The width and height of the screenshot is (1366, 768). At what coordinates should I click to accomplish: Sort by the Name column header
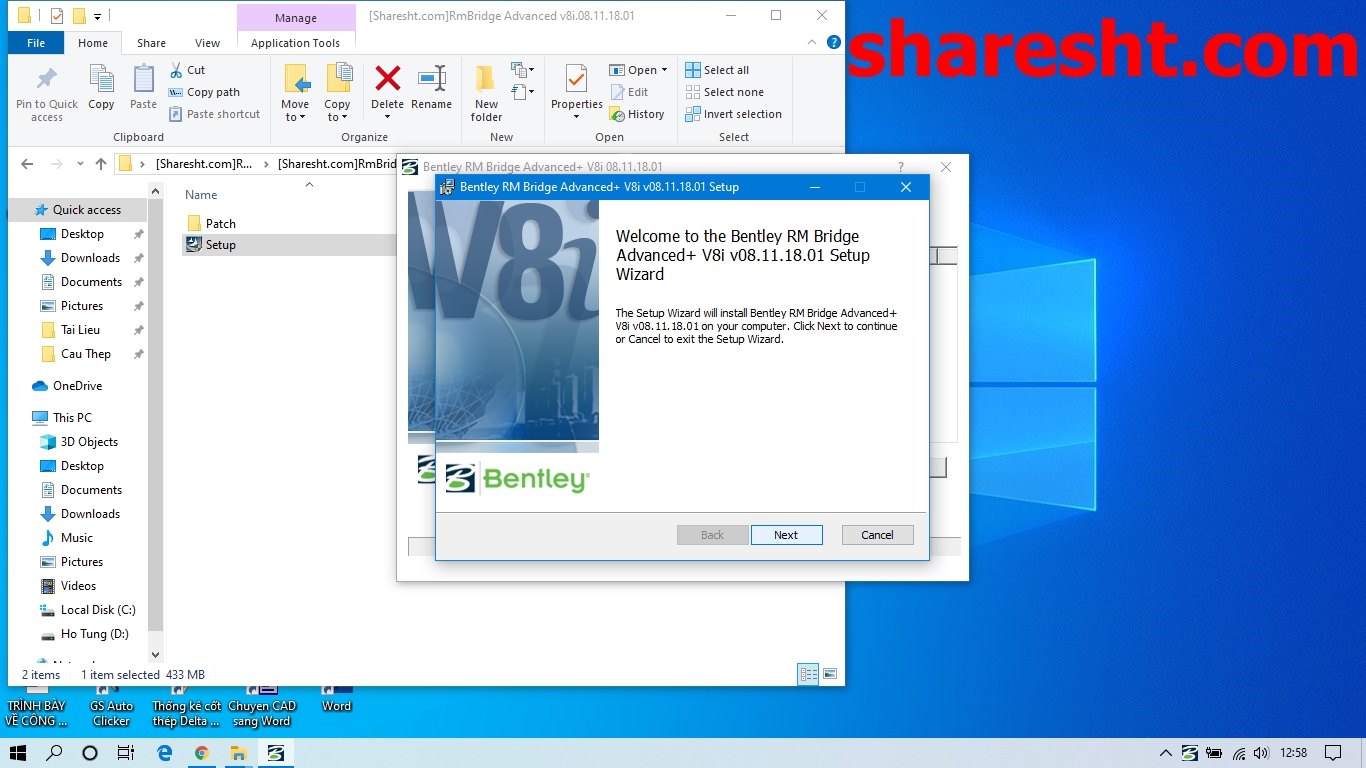(201, 195)
